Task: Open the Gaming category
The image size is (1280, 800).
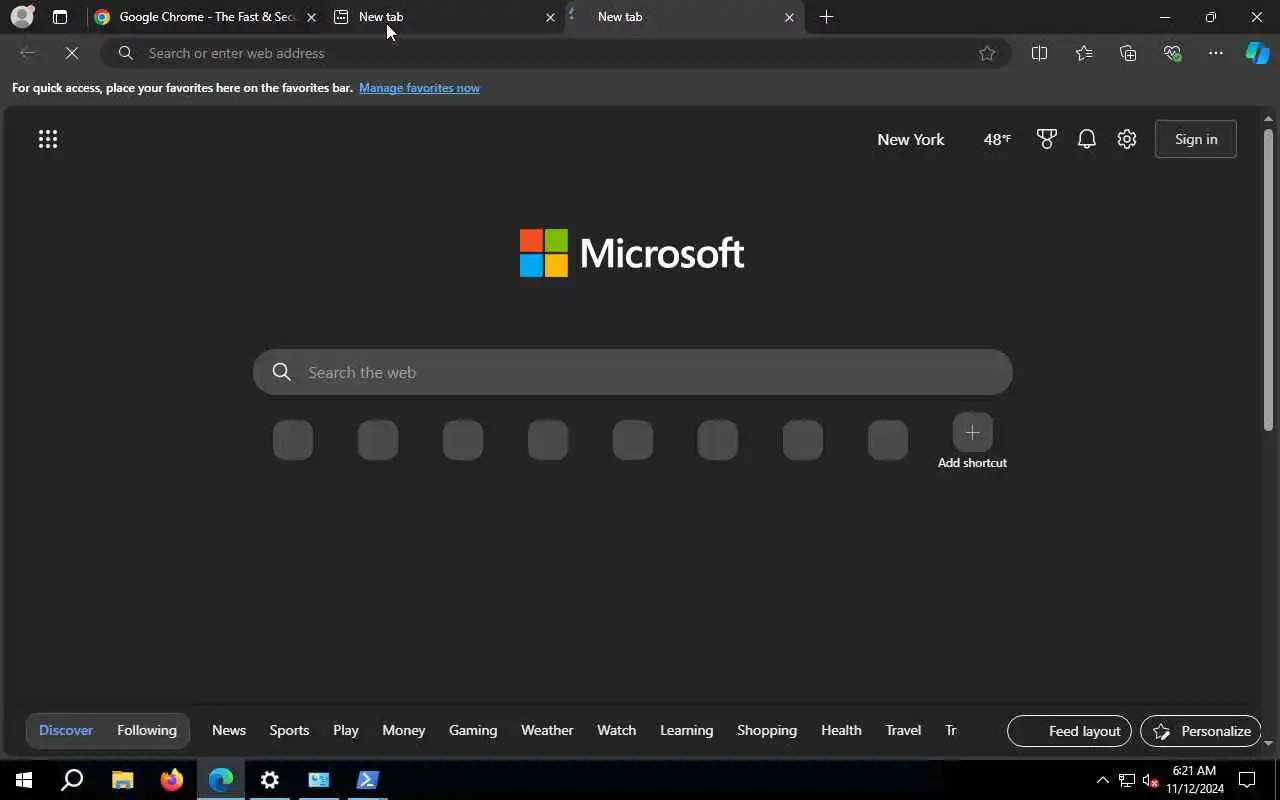Action: click(473, 730)
